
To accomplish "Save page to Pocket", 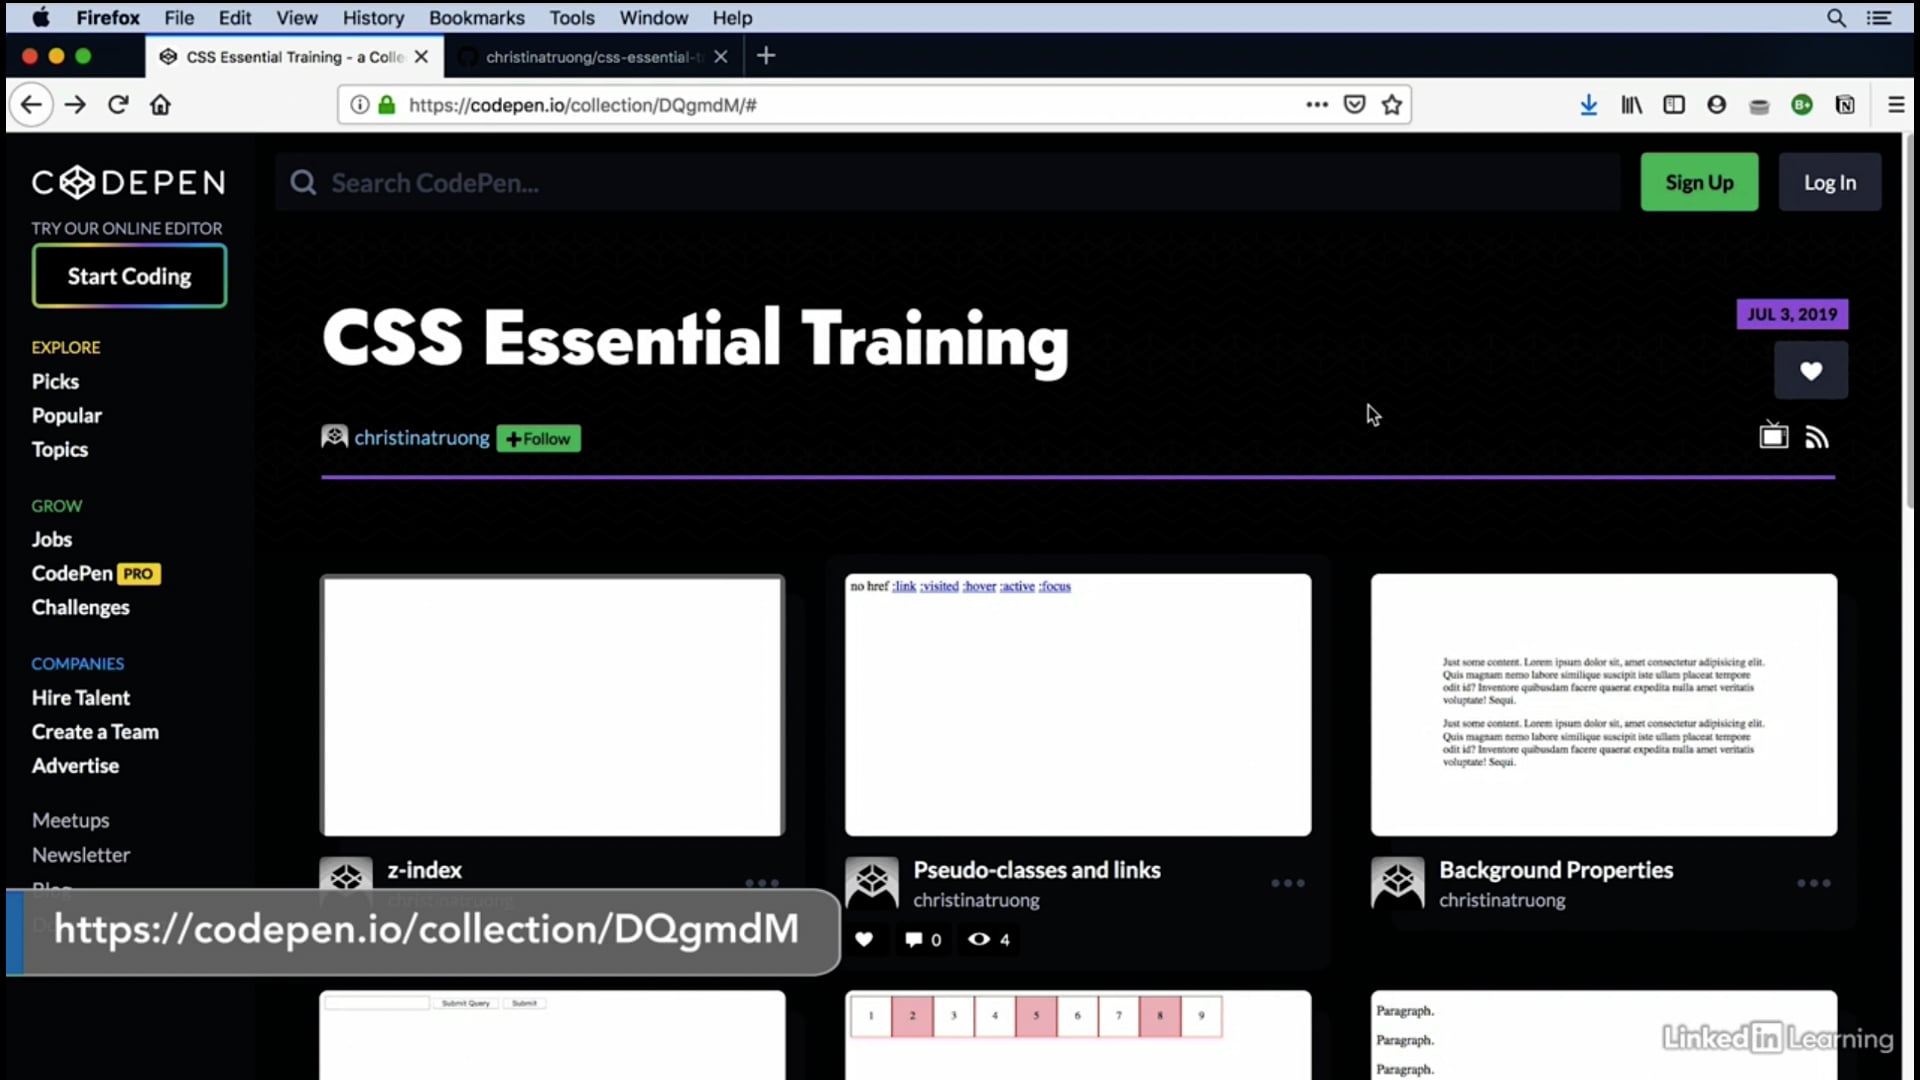I will [x=1353, y=104].
